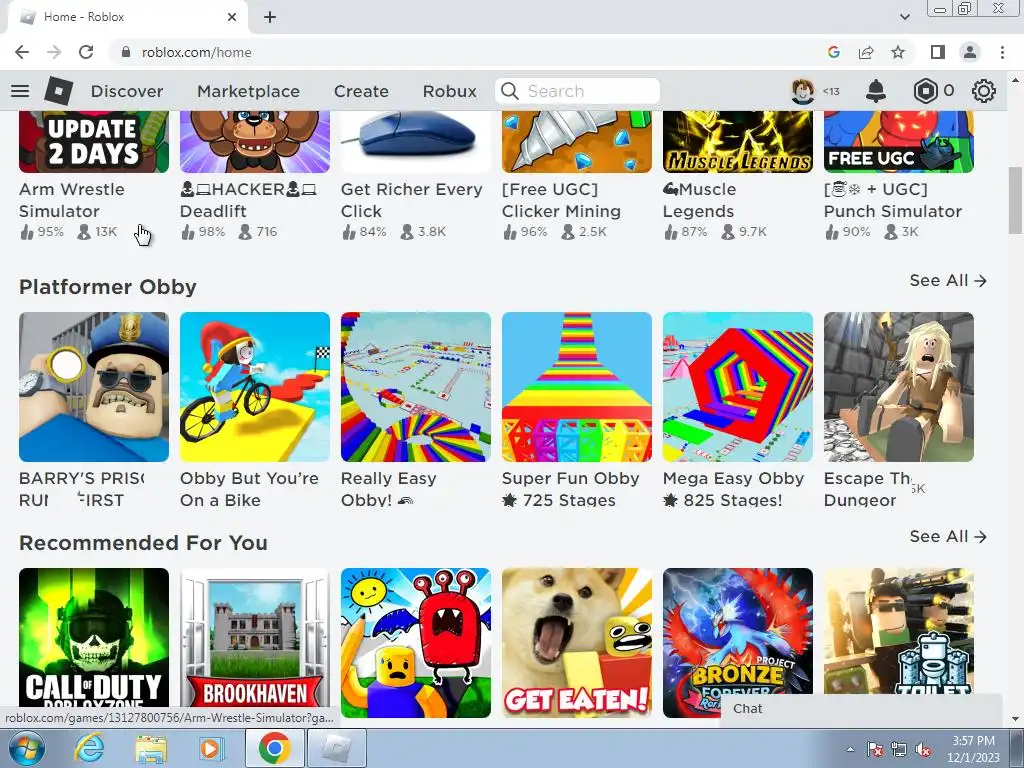The width and height of the screenshot is (1024, 768).
Task: Open Mega Easy Obby 825 Stages thumbnail
Action: pos(738,387)
